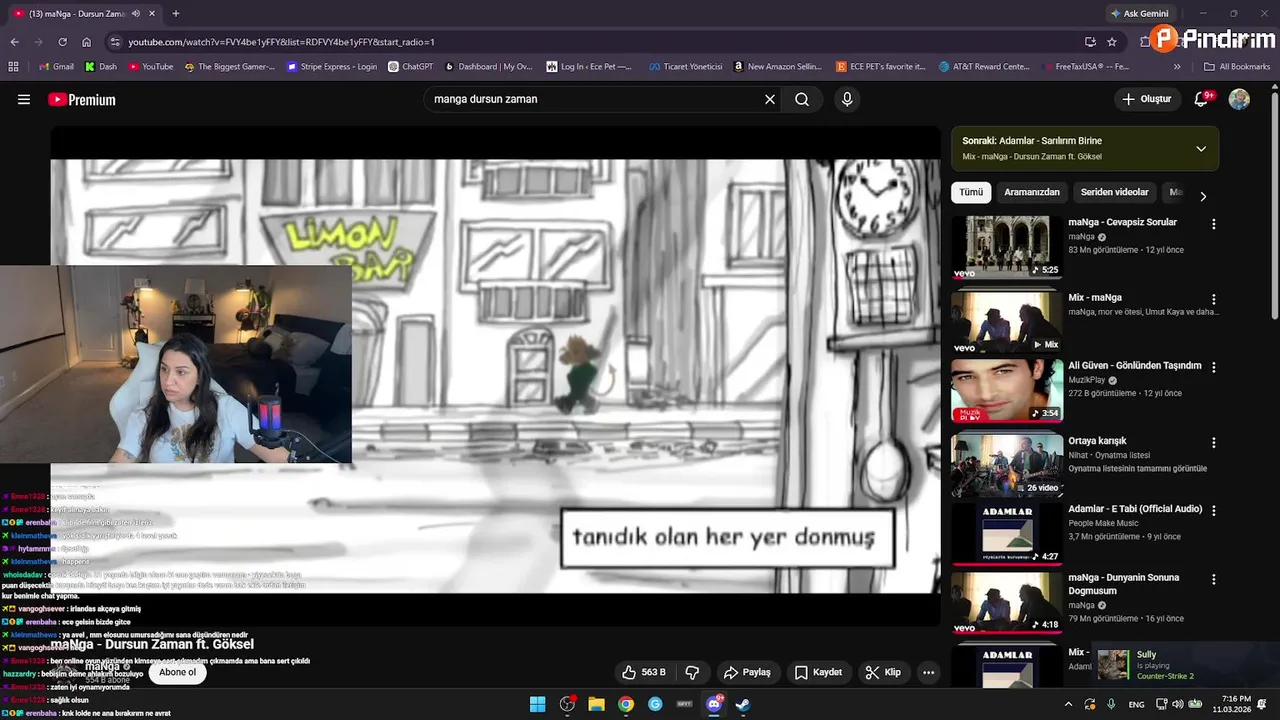
Task: Open the apps grid in bookmarks bar
Action: click(13, 67)
